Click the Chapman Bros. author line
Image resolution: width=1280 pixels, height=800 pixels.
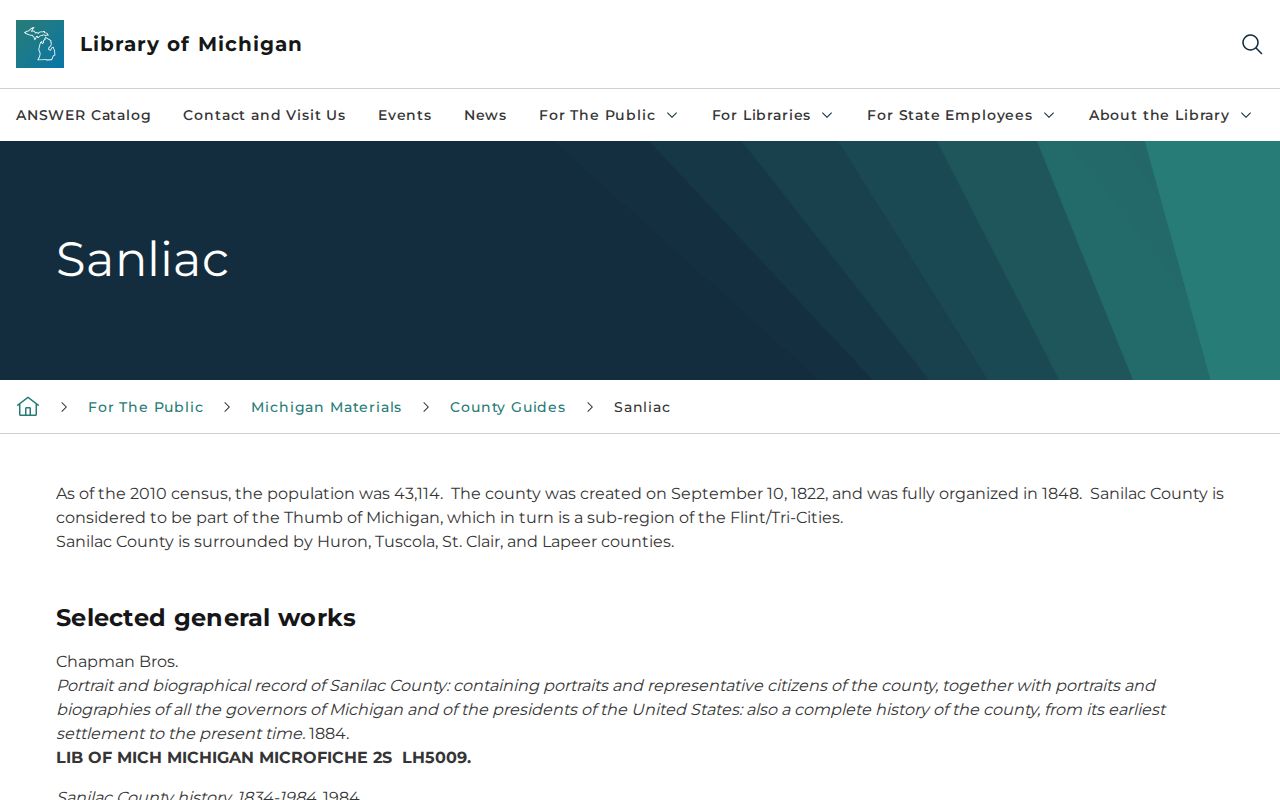point(117,661)
